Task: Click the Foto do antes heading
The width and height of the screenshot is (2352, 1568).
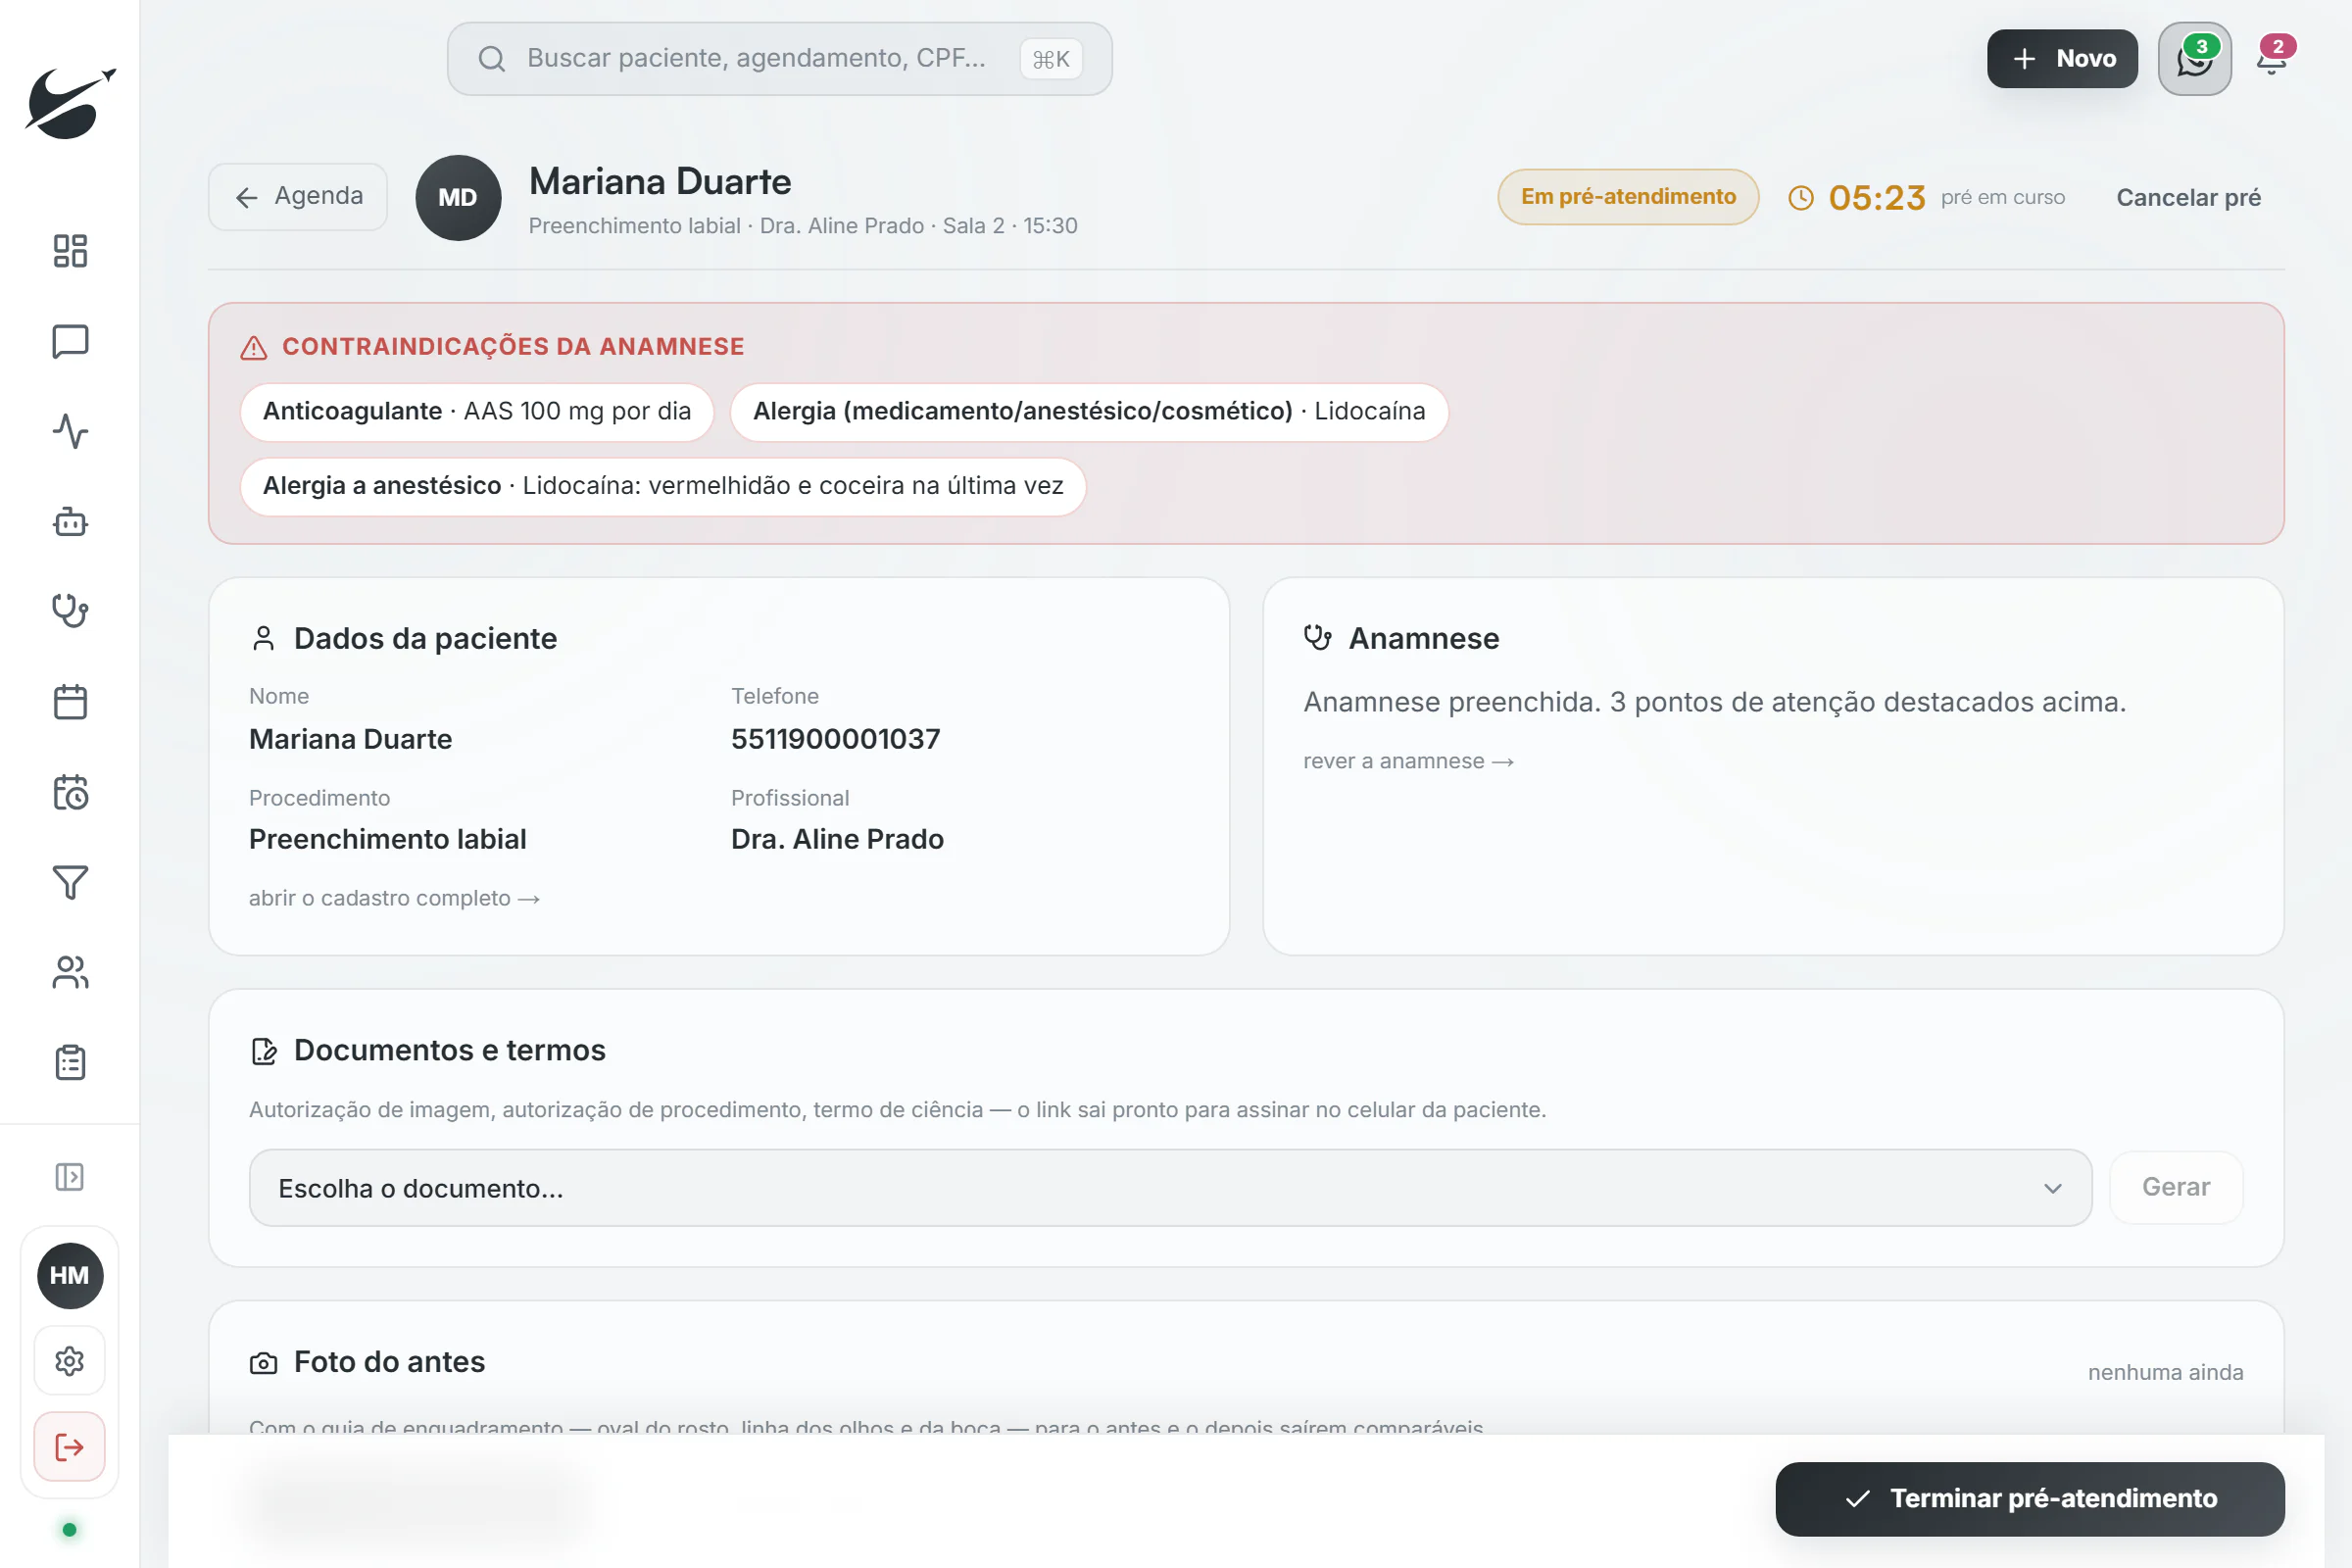Action: pyautogui.click(x=389, y=1361)
